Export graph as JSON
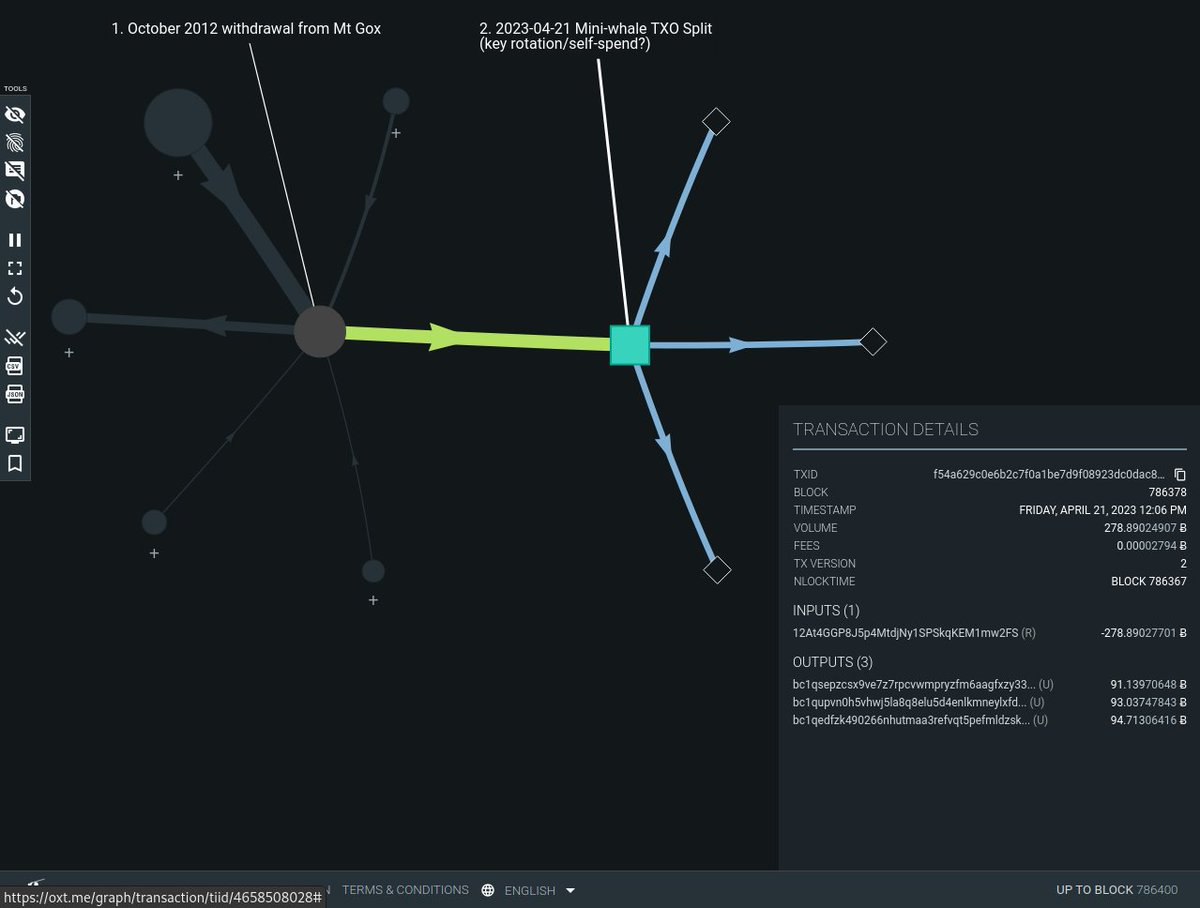The width and height of the screenshot is (1200, 908). pyautogui.click(x=15, y=394)
